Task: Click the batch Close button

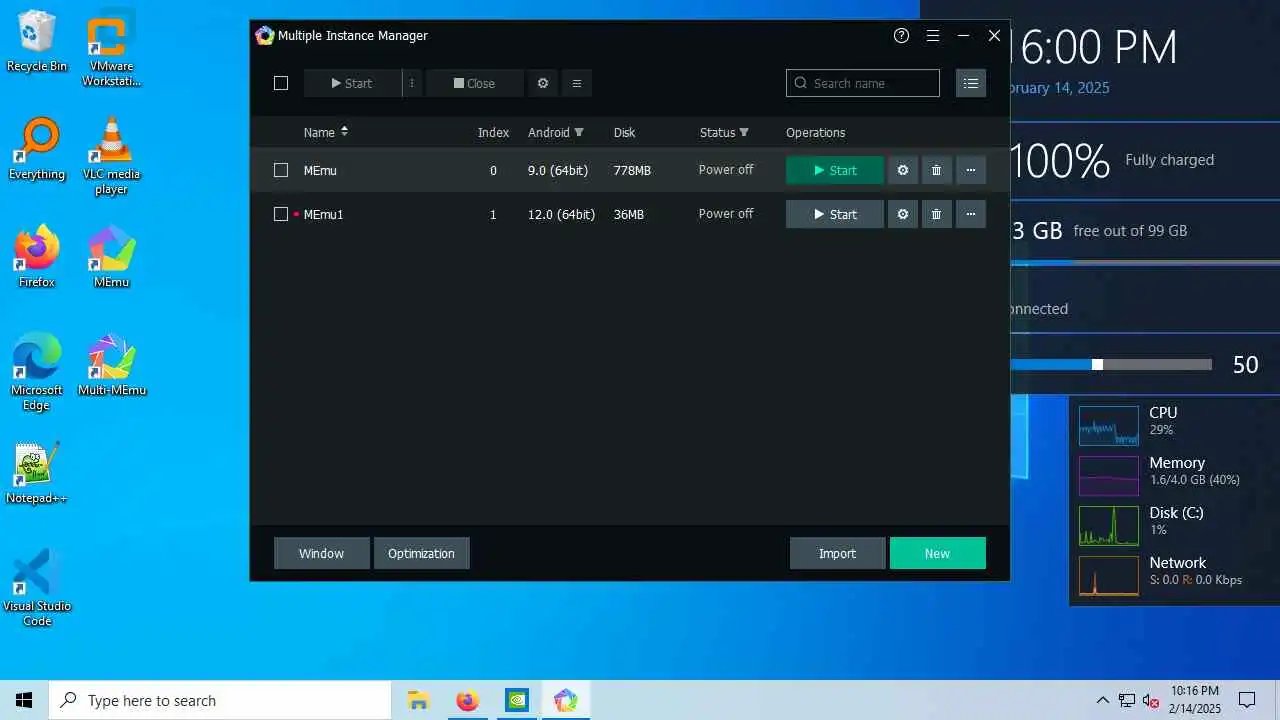Action: tap(474, 83)
